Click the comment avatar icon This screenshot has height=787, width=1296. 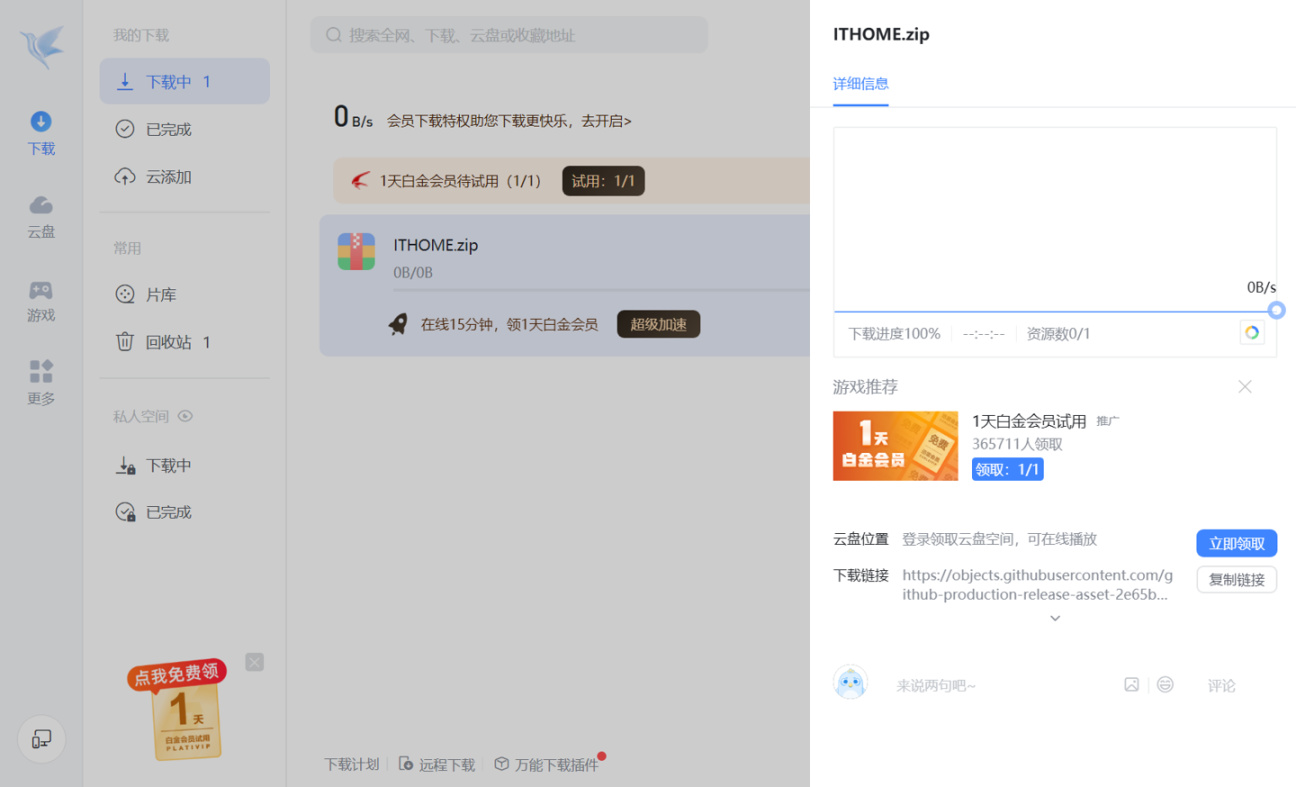coord(850,683)
